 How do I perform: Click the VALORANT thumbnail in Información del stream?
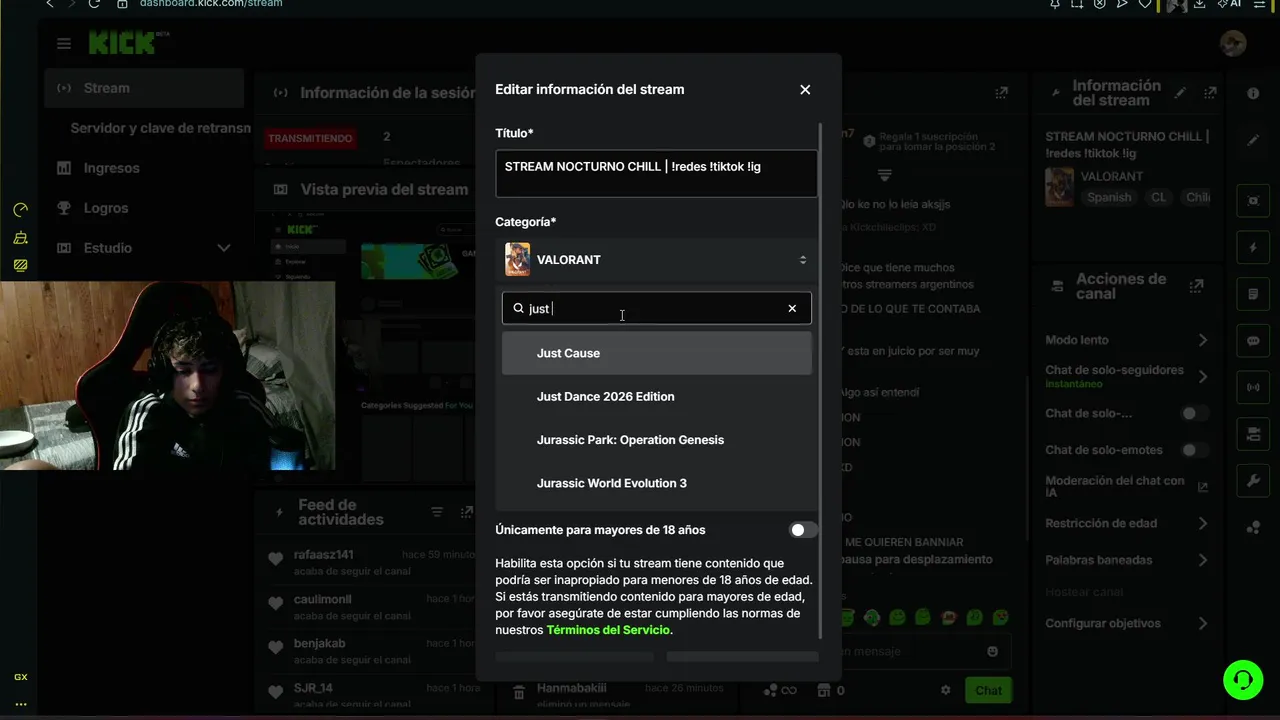pos(1059,187)
